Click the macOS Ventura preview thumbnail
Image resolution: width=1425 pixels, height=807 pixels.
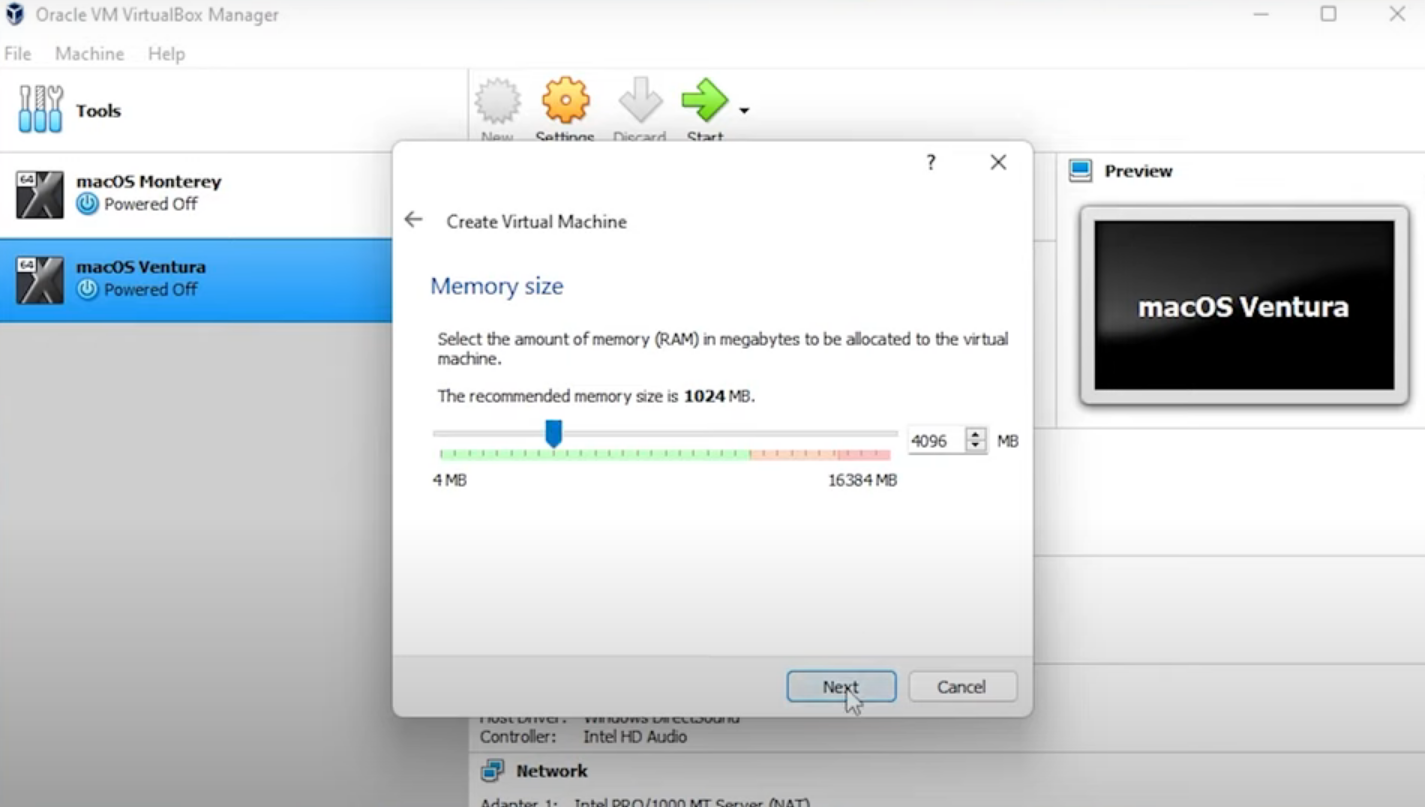(x=1244, y=305)
